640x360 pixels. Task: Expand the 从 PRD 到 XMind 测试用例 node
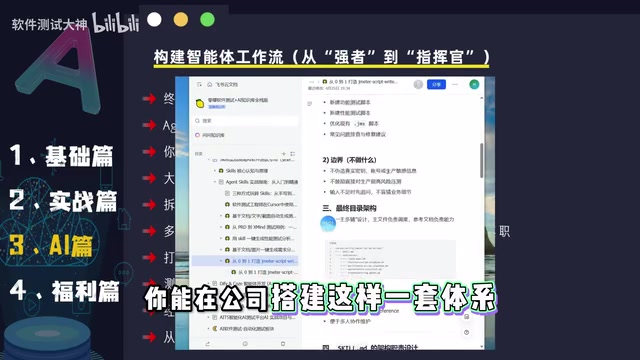click(222, 227)
